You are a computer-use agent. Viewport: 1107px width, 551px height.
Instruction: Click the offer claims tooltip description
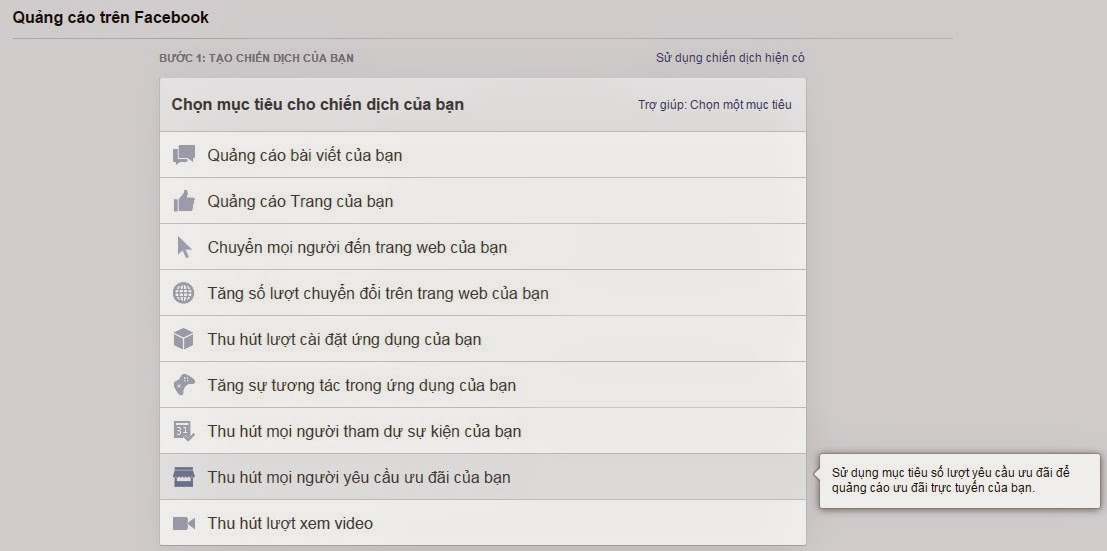coord(951,480)
